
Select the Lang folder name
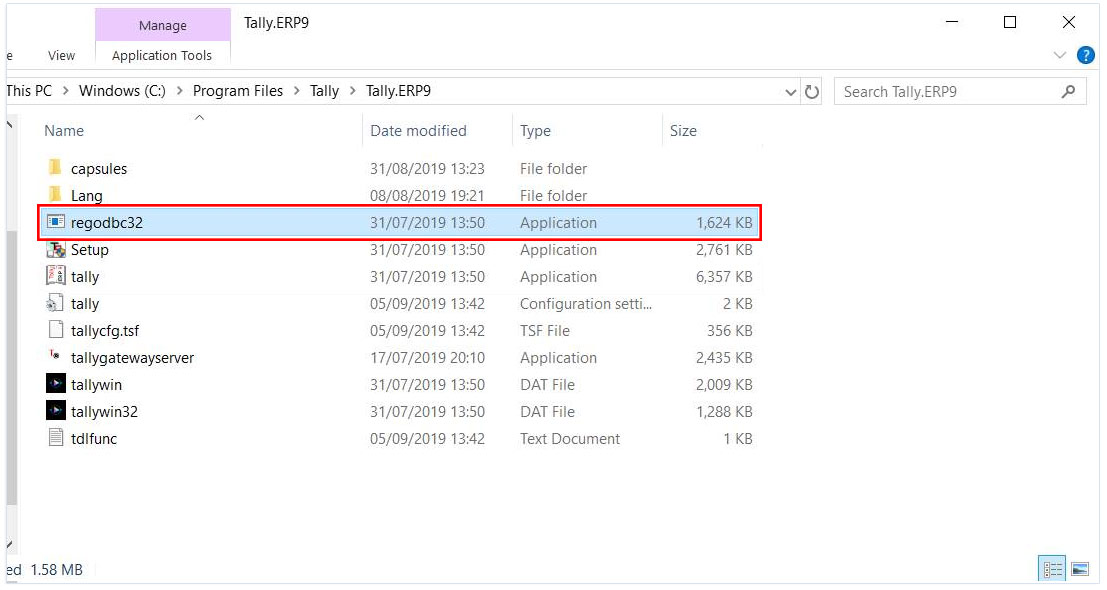[87, 195]
